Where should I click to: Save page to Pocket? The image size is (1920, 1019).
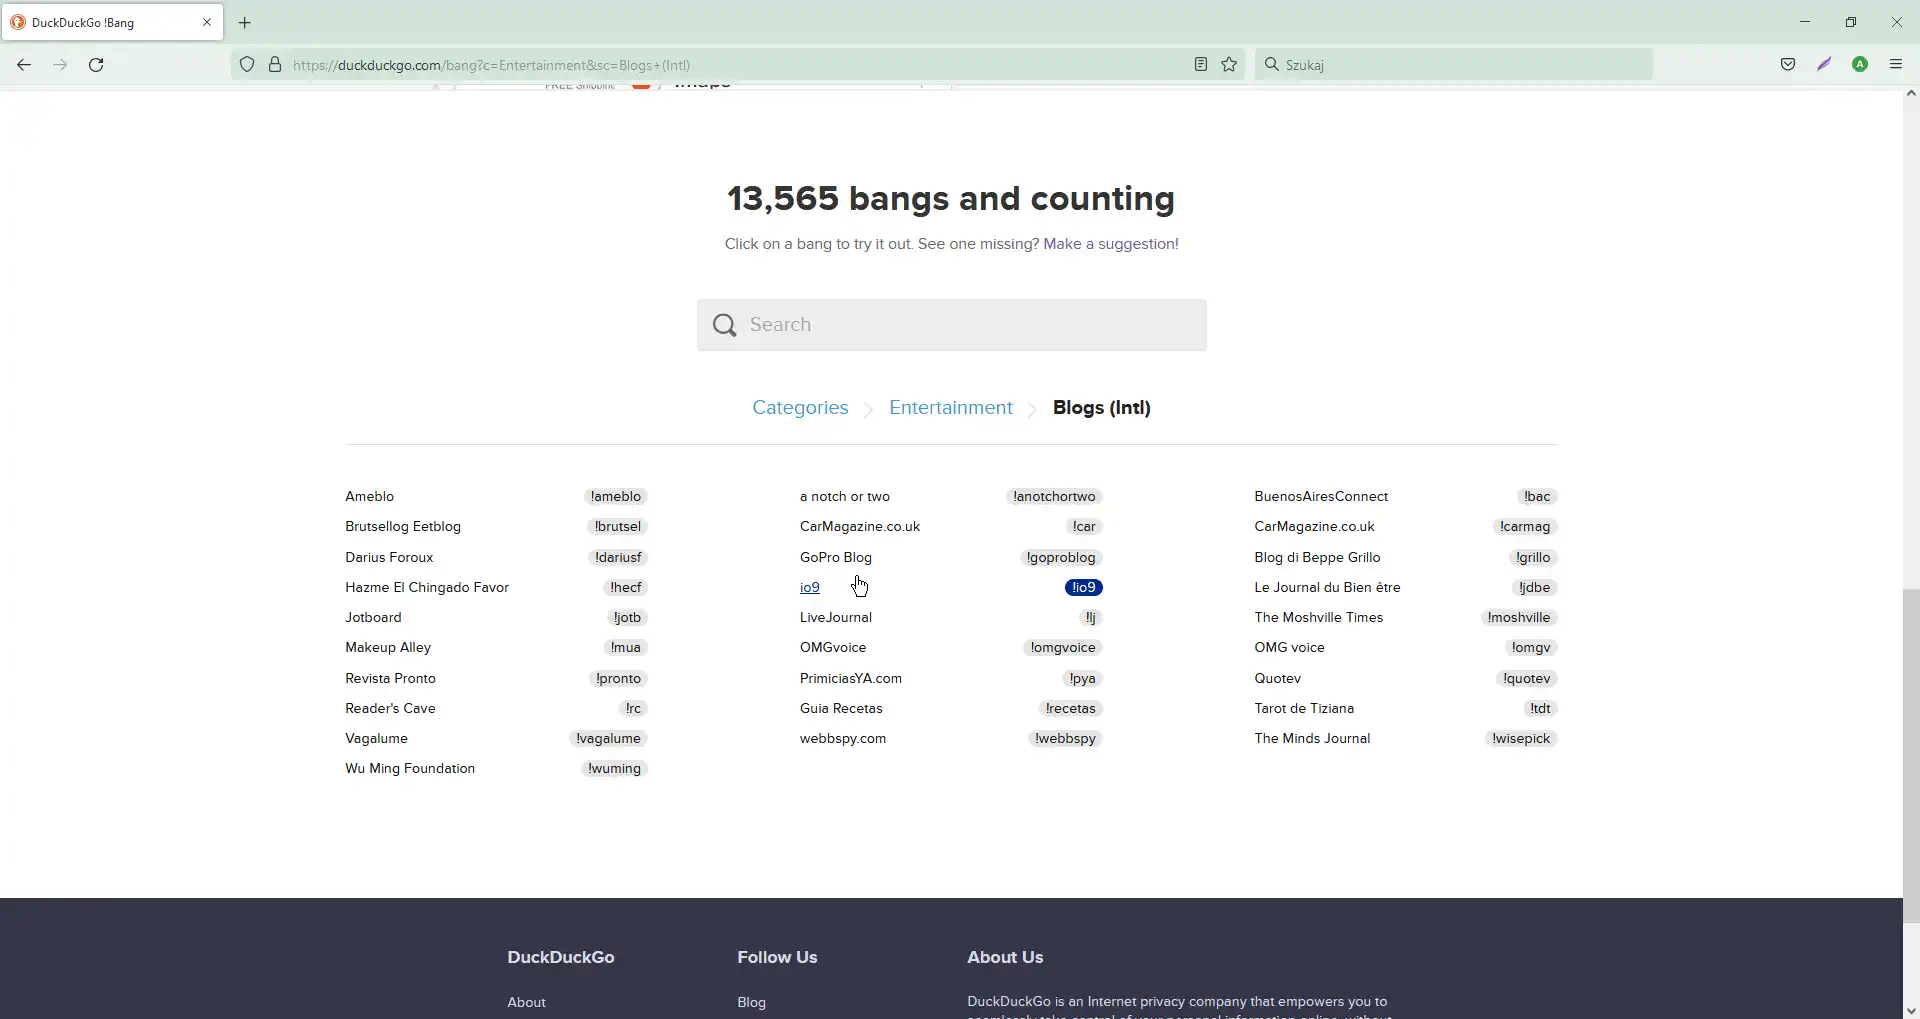point(1788,65)
